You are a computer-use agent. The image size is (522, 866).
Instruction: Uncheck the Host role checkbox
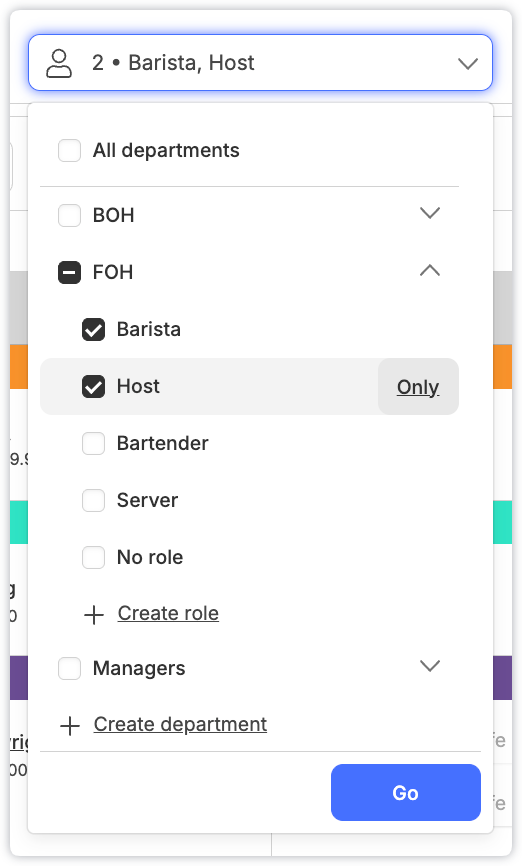[x=93, y=387]
